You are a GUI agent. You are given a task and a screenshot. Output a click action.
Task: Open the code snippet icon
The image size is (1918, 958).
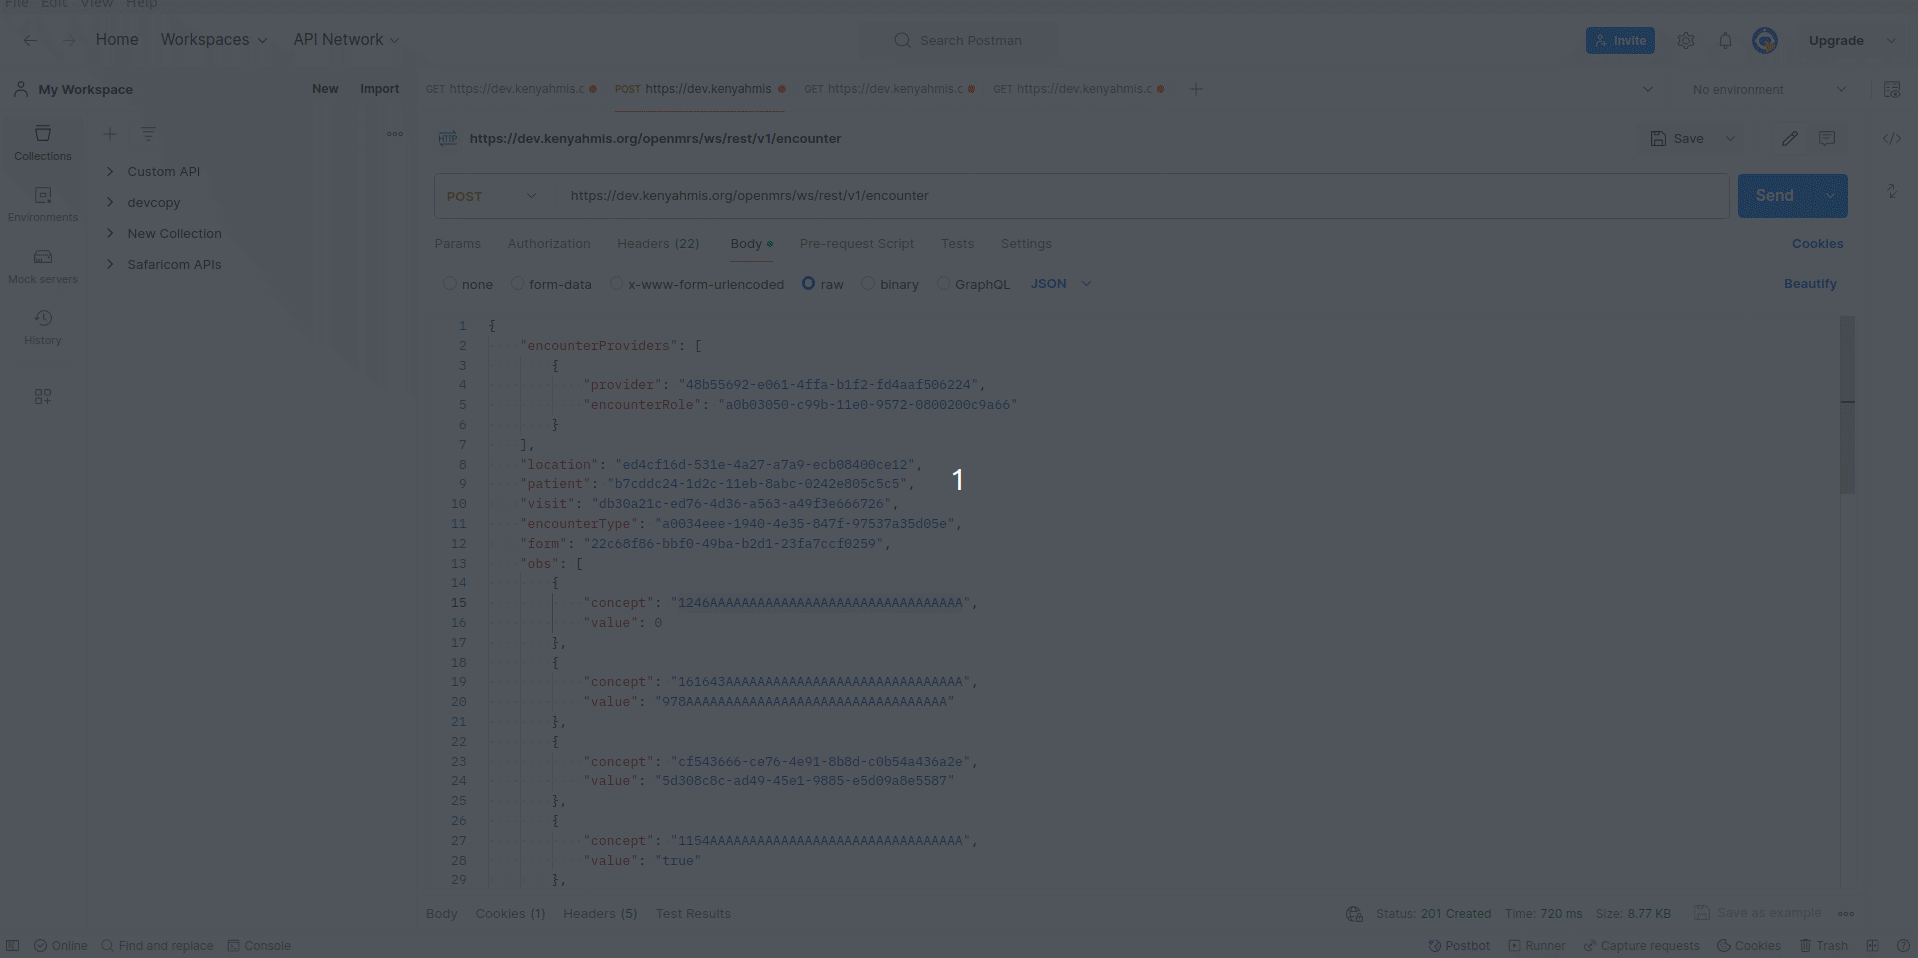pyautogui.click(x=1892, y=139)
